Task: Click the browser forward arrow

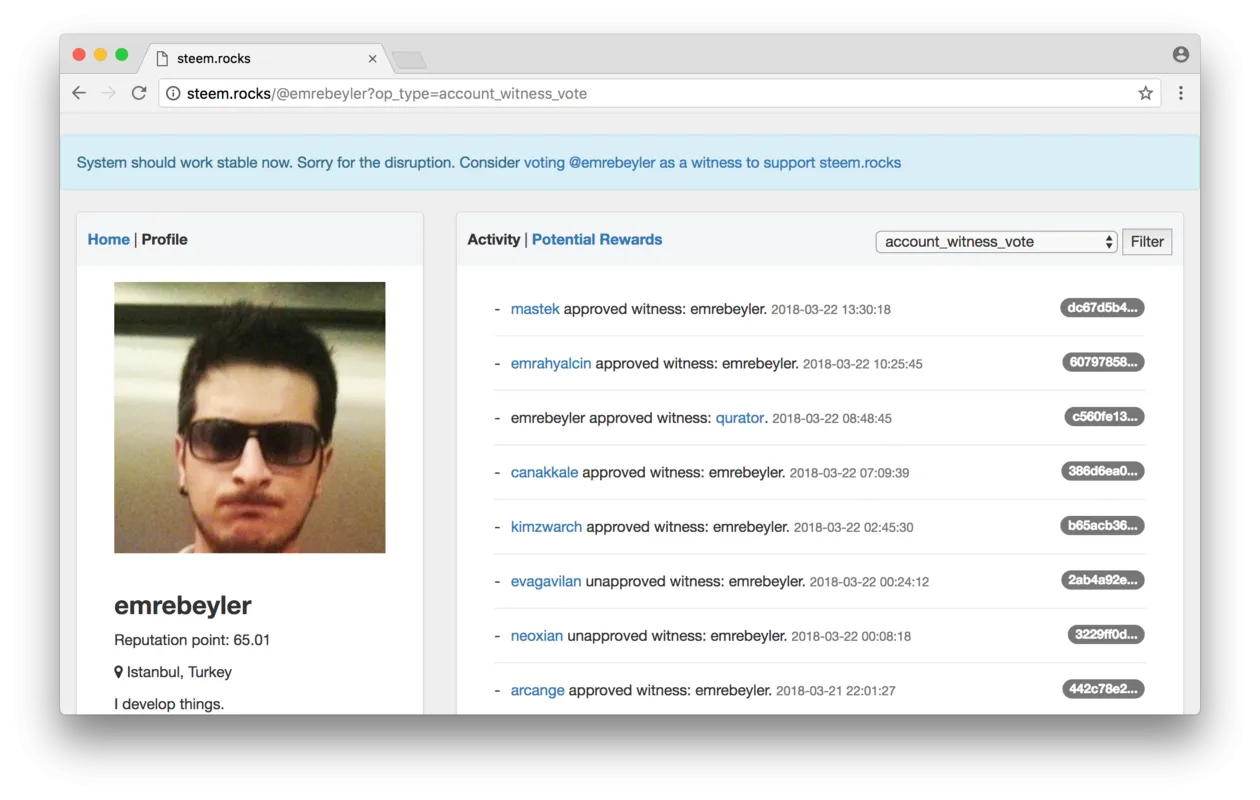Action: click(109, 93)
